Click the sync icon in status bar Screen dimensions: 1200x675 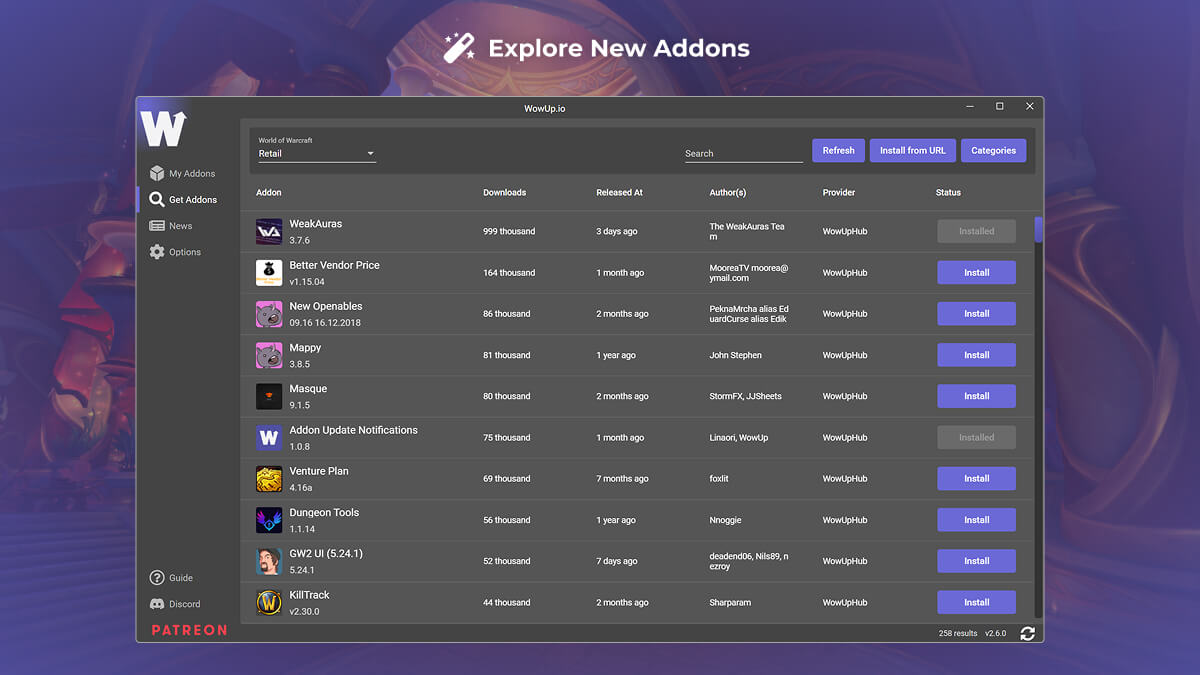(1027, 633)
